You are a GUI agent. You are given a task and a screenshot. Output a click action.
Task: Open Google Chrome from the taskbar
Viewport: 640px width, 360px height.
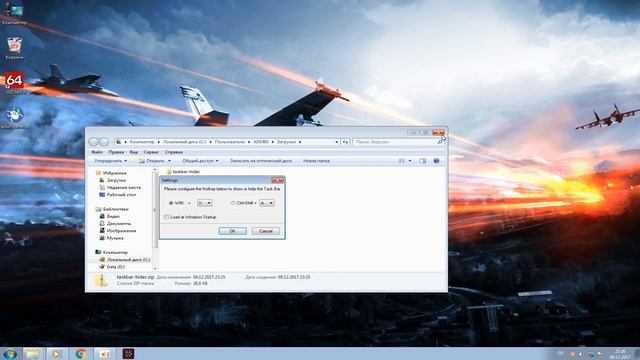[81, 354]
